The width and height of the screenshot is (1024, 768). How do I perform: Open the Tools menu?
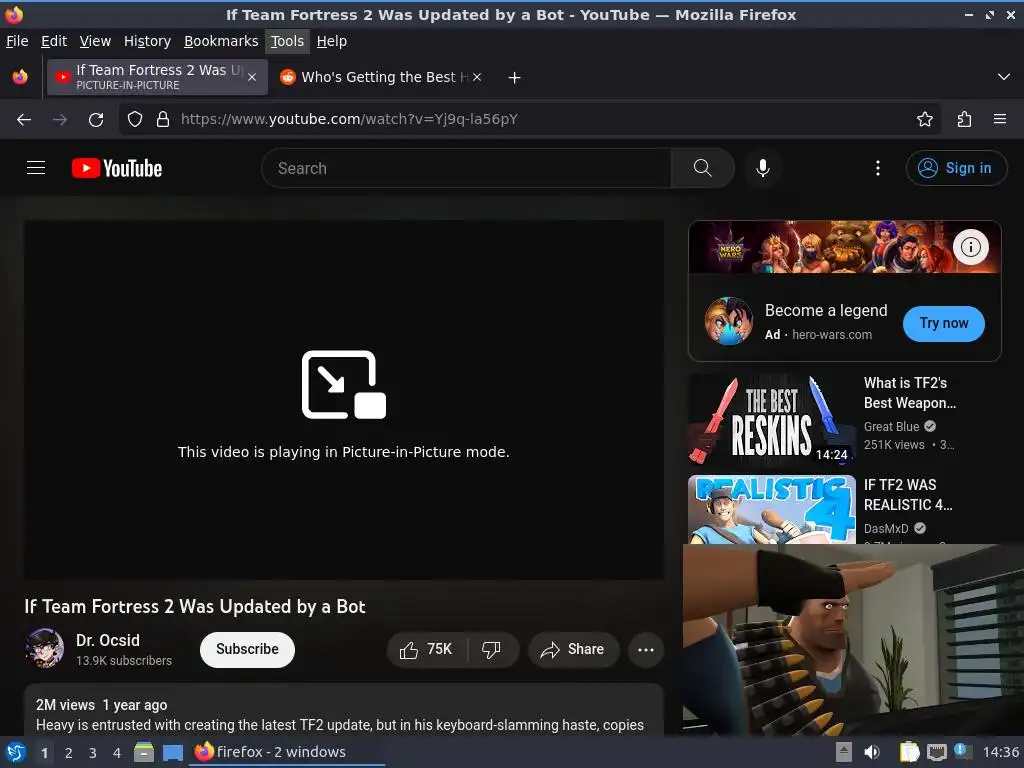tap(287, 41)
